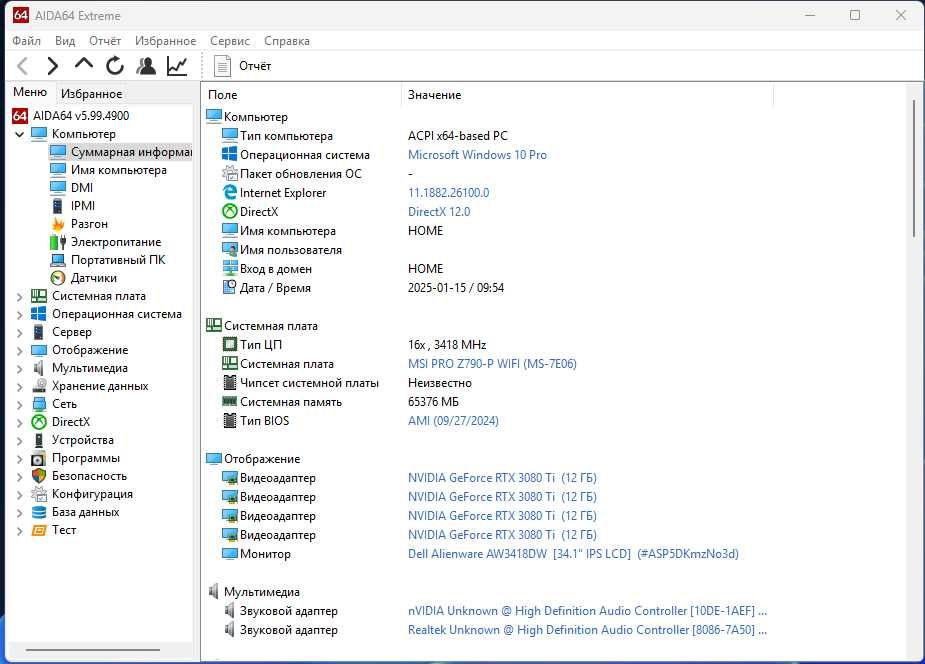
Task: Expand the DirectX tree node
Action: tap(19, 423)
